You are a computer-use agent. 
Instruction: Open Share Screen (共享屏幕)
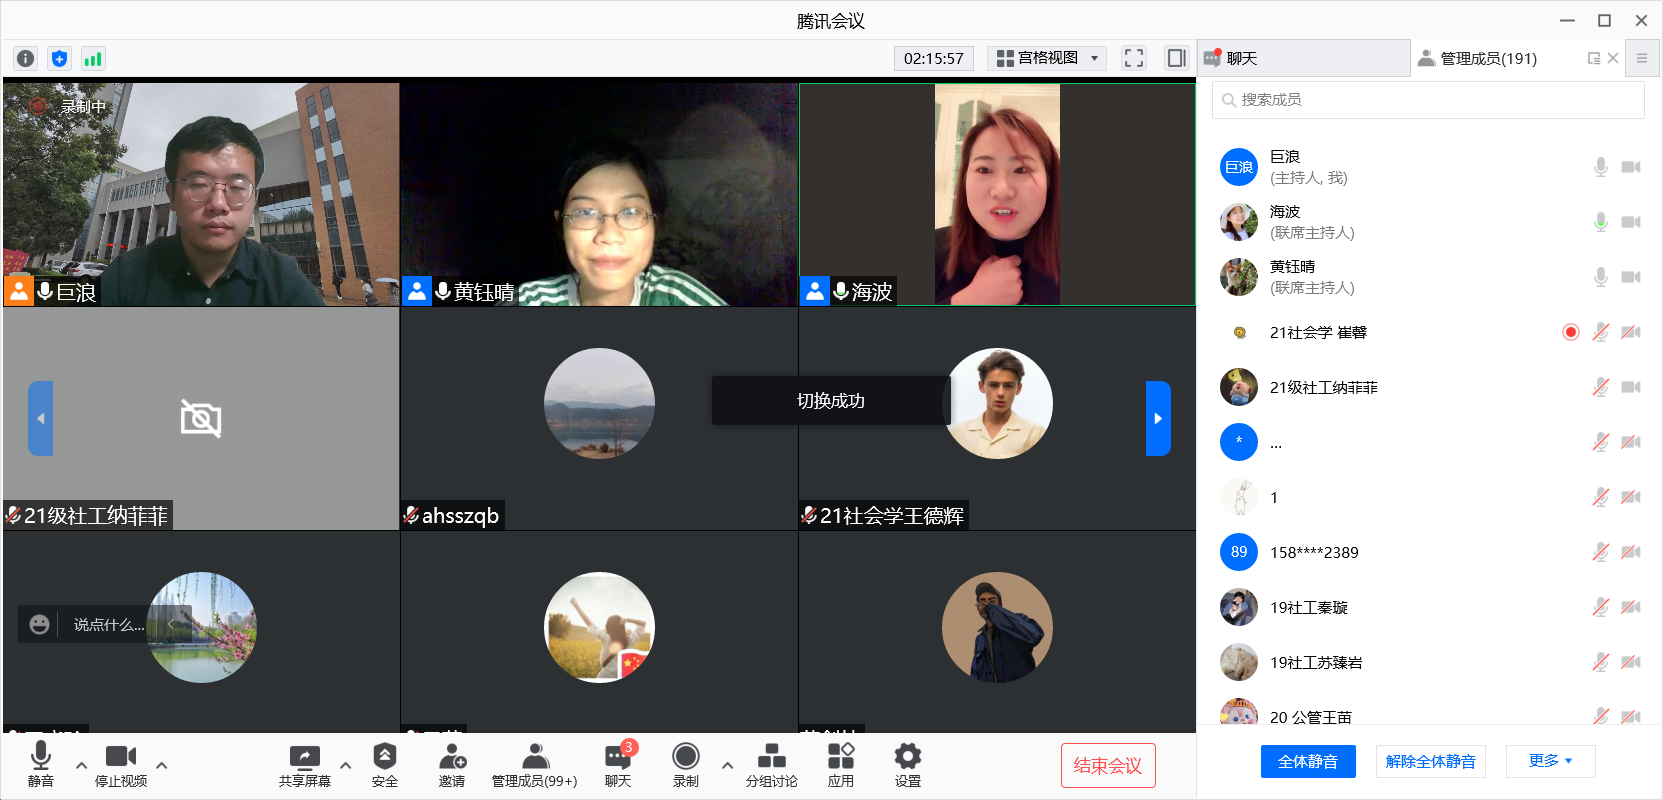click(x=304, y=765)
